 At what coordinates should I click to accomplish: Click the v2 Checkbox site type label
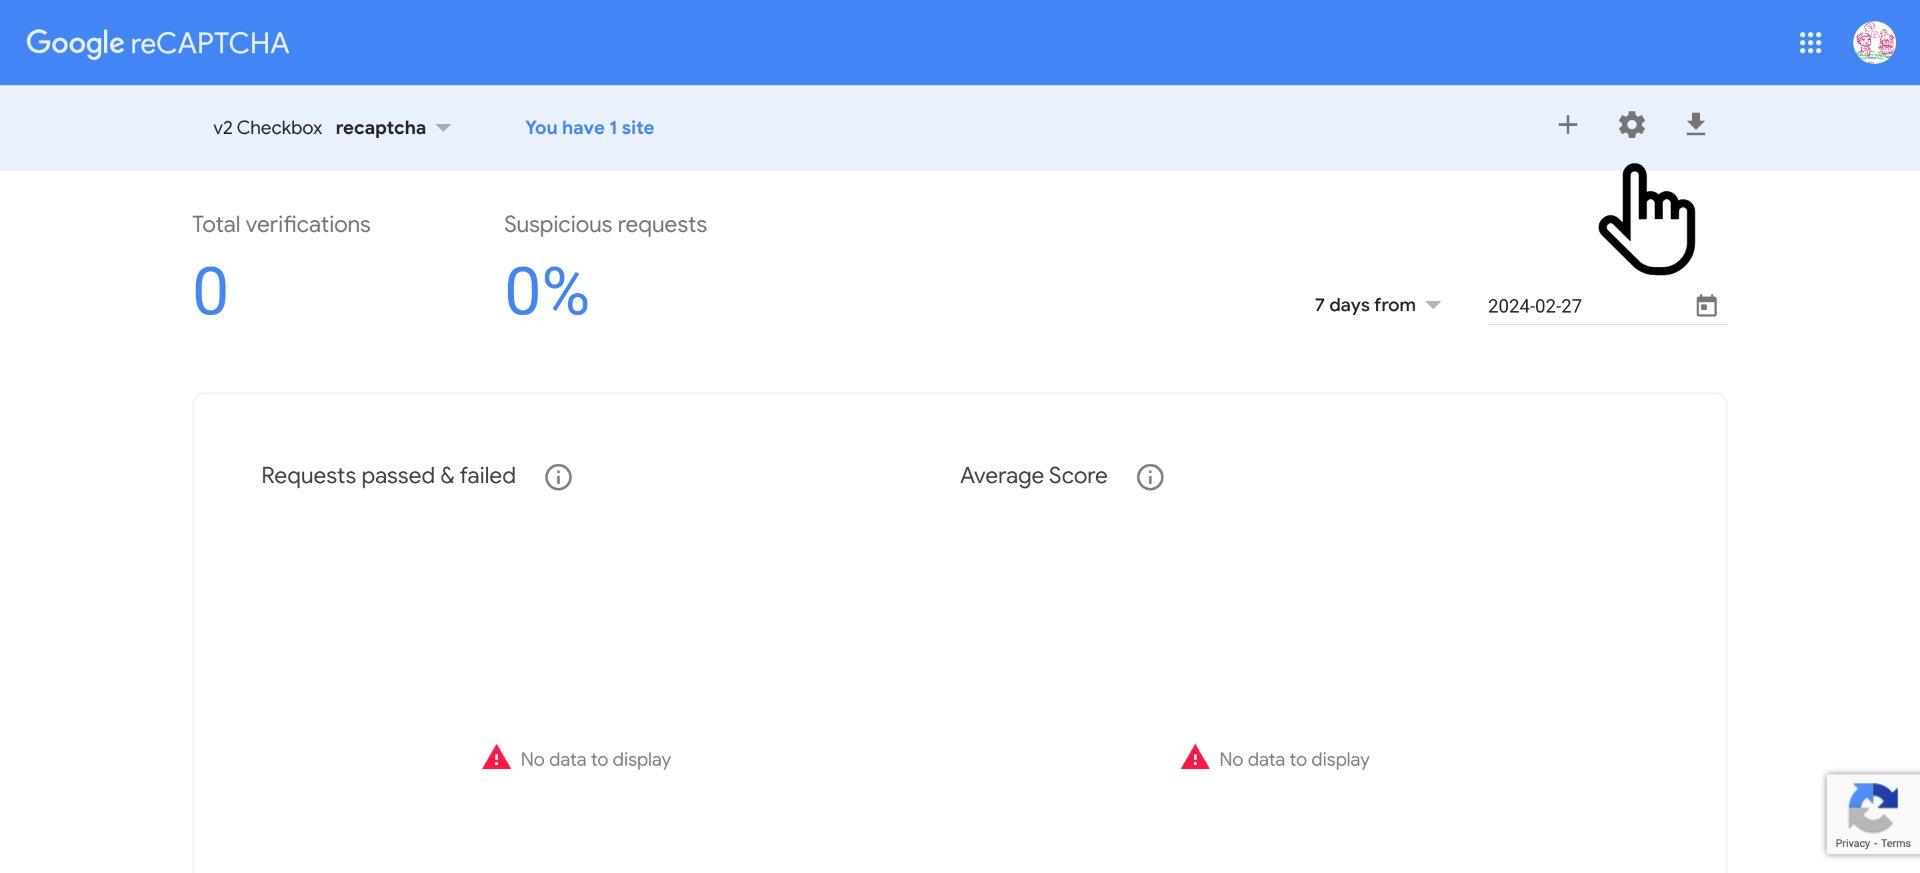coord(267,128)
